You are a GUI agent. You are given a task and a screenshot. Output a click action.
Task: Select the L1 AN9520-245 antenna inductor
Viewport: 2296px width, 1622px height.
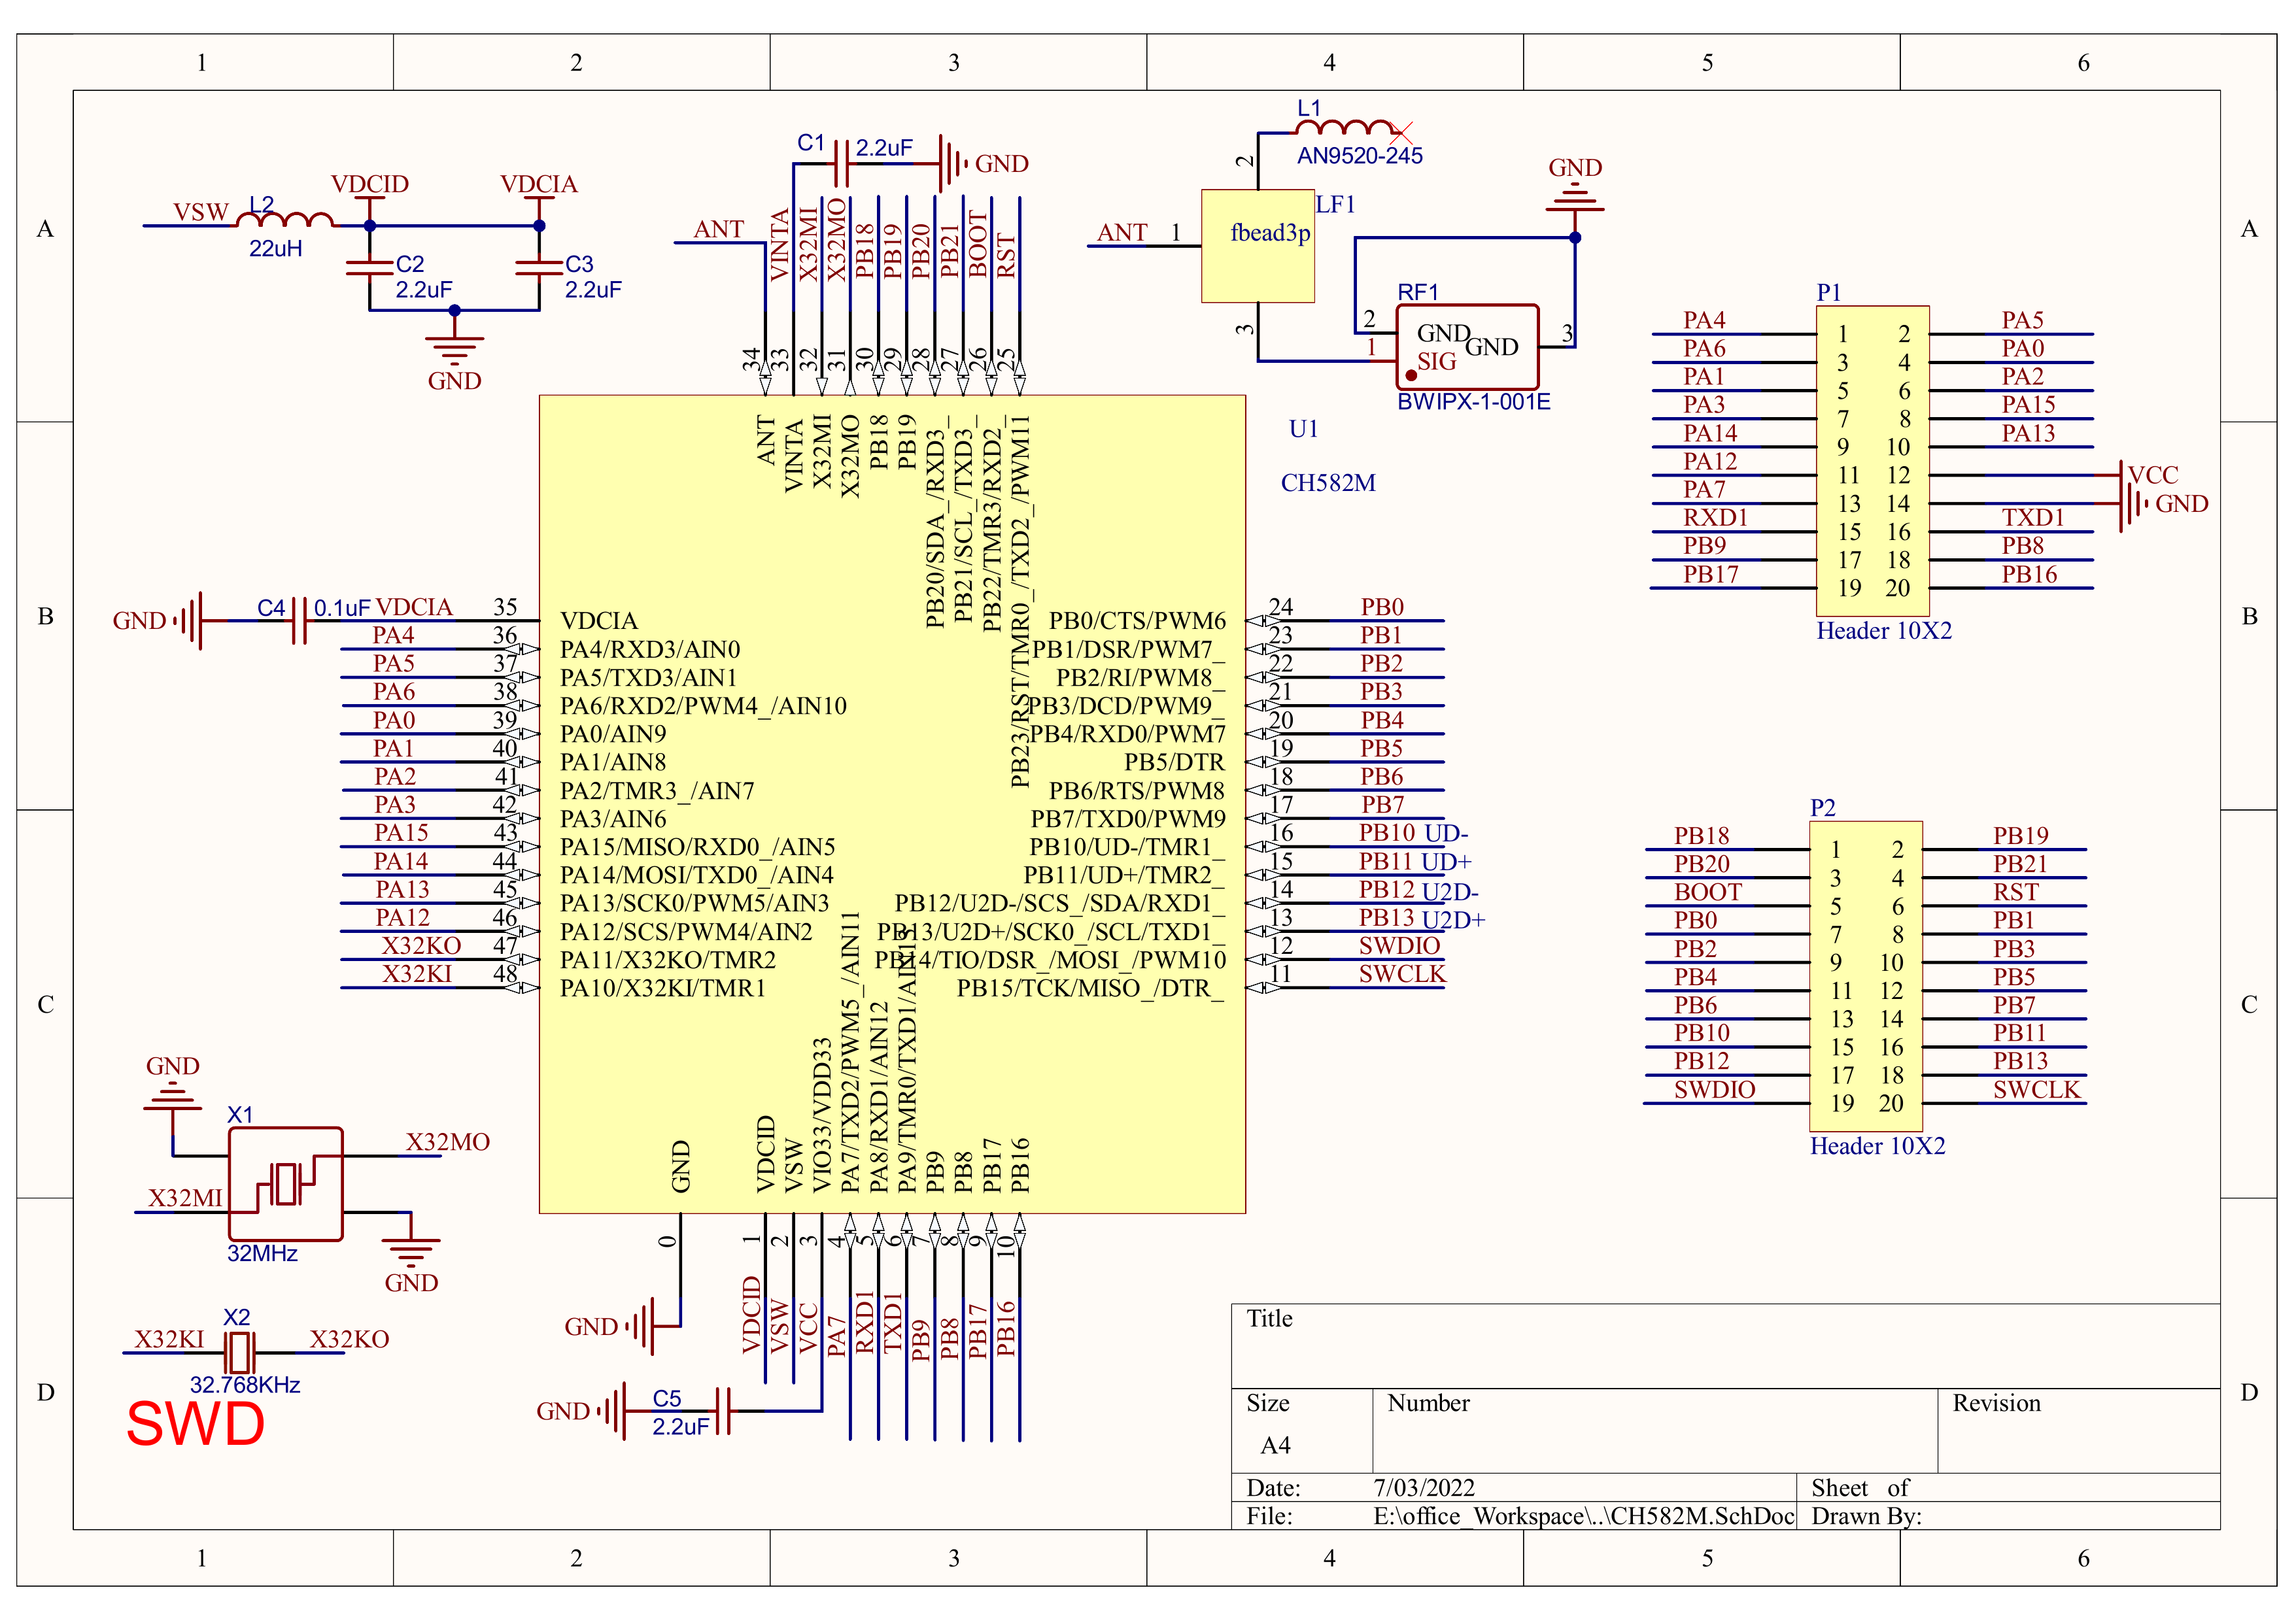coord(1345,127)
